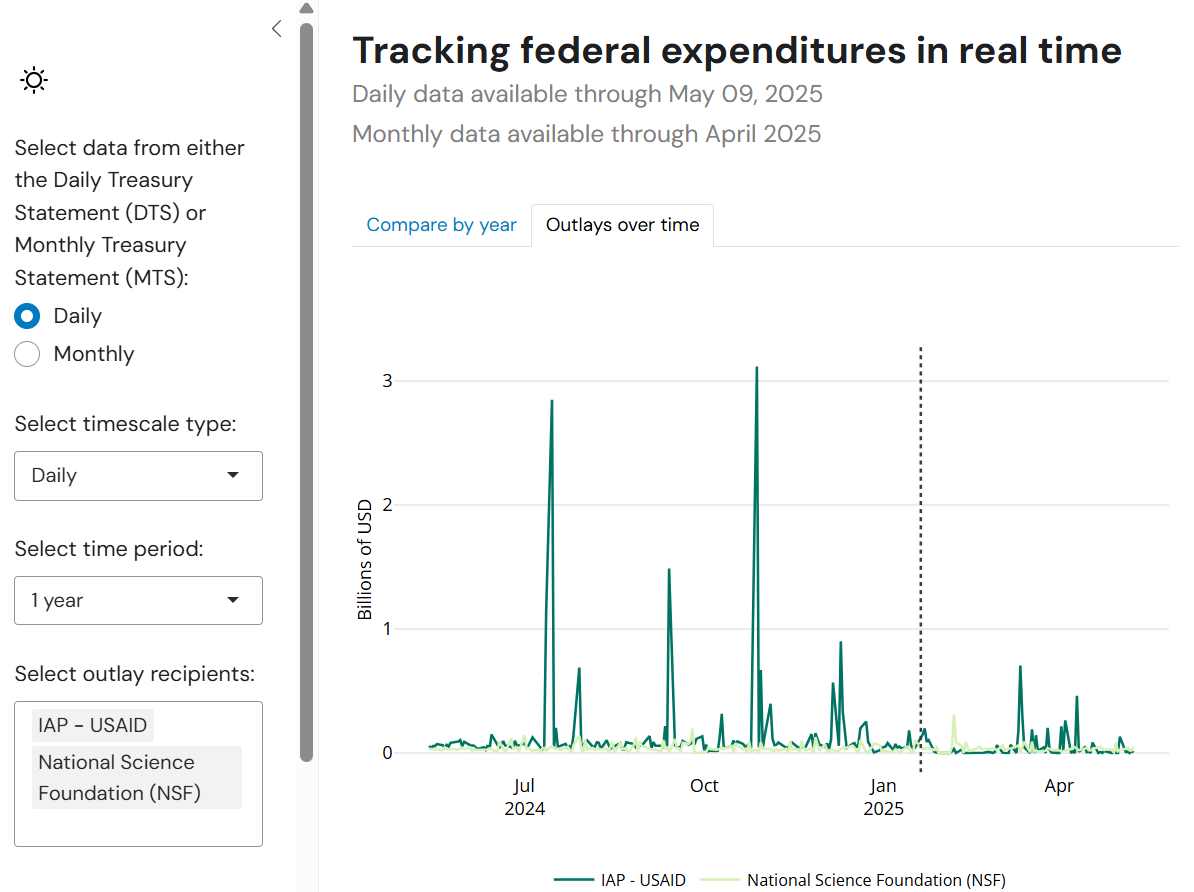
Task: Toggle the theme with the sun icon
Action: pos(35,80)
